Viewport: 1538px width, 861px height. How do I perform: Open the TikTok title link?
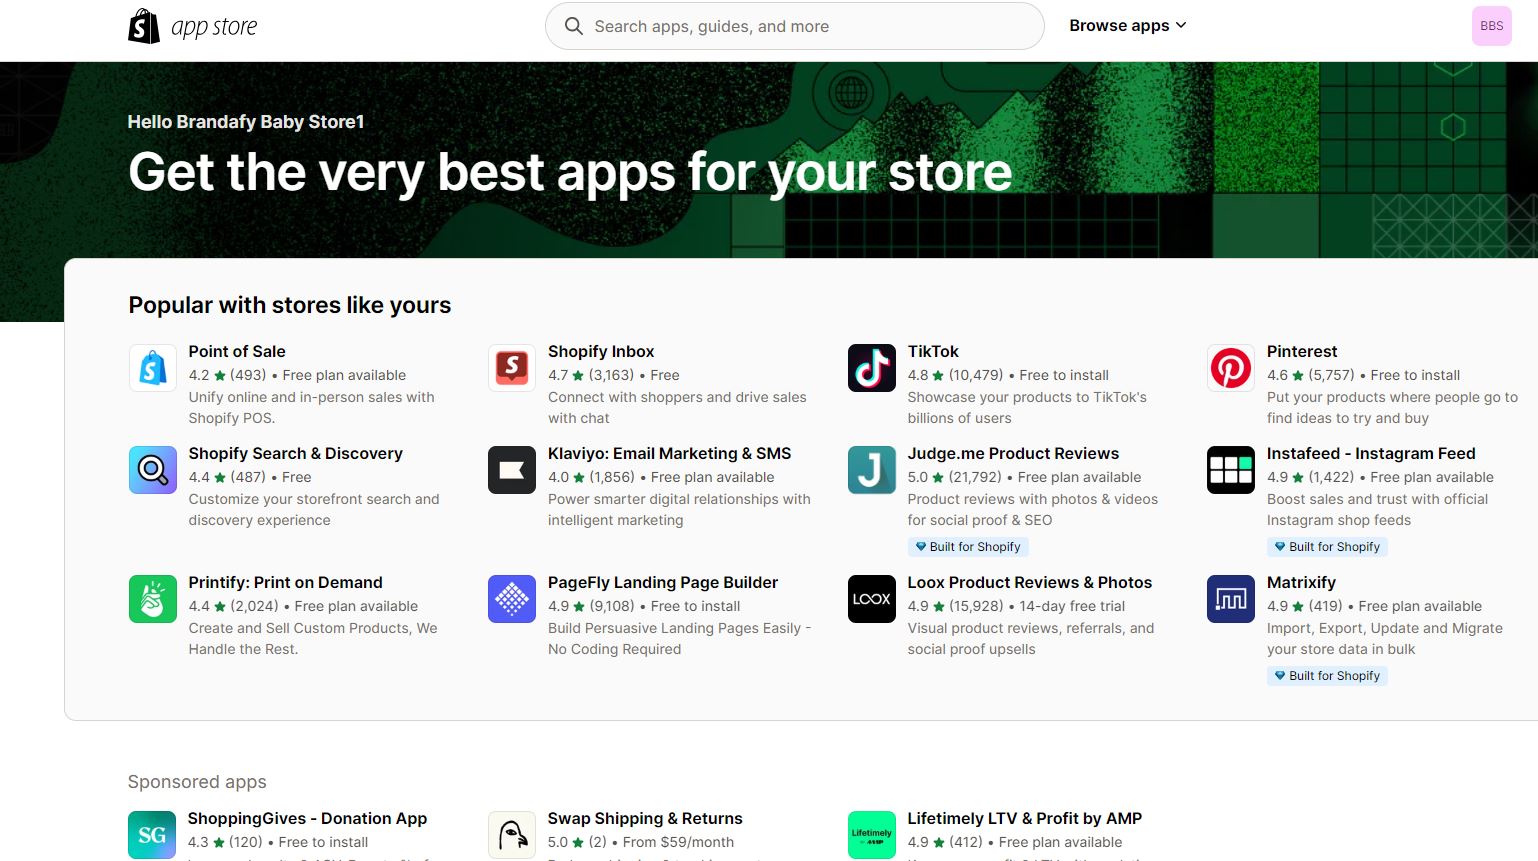[x=933, y=352]
